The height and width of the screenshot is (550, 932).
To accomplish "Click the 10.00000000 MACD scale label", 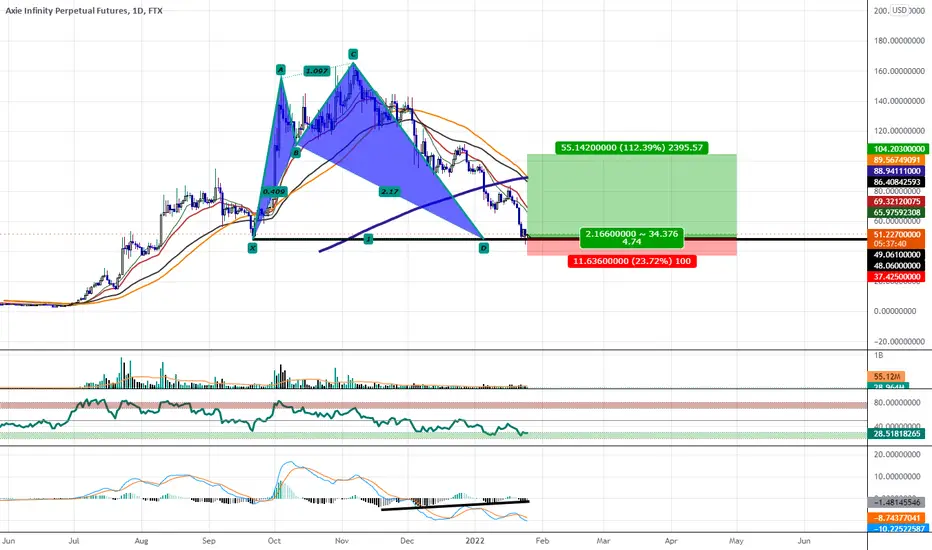I will [899, 477].
